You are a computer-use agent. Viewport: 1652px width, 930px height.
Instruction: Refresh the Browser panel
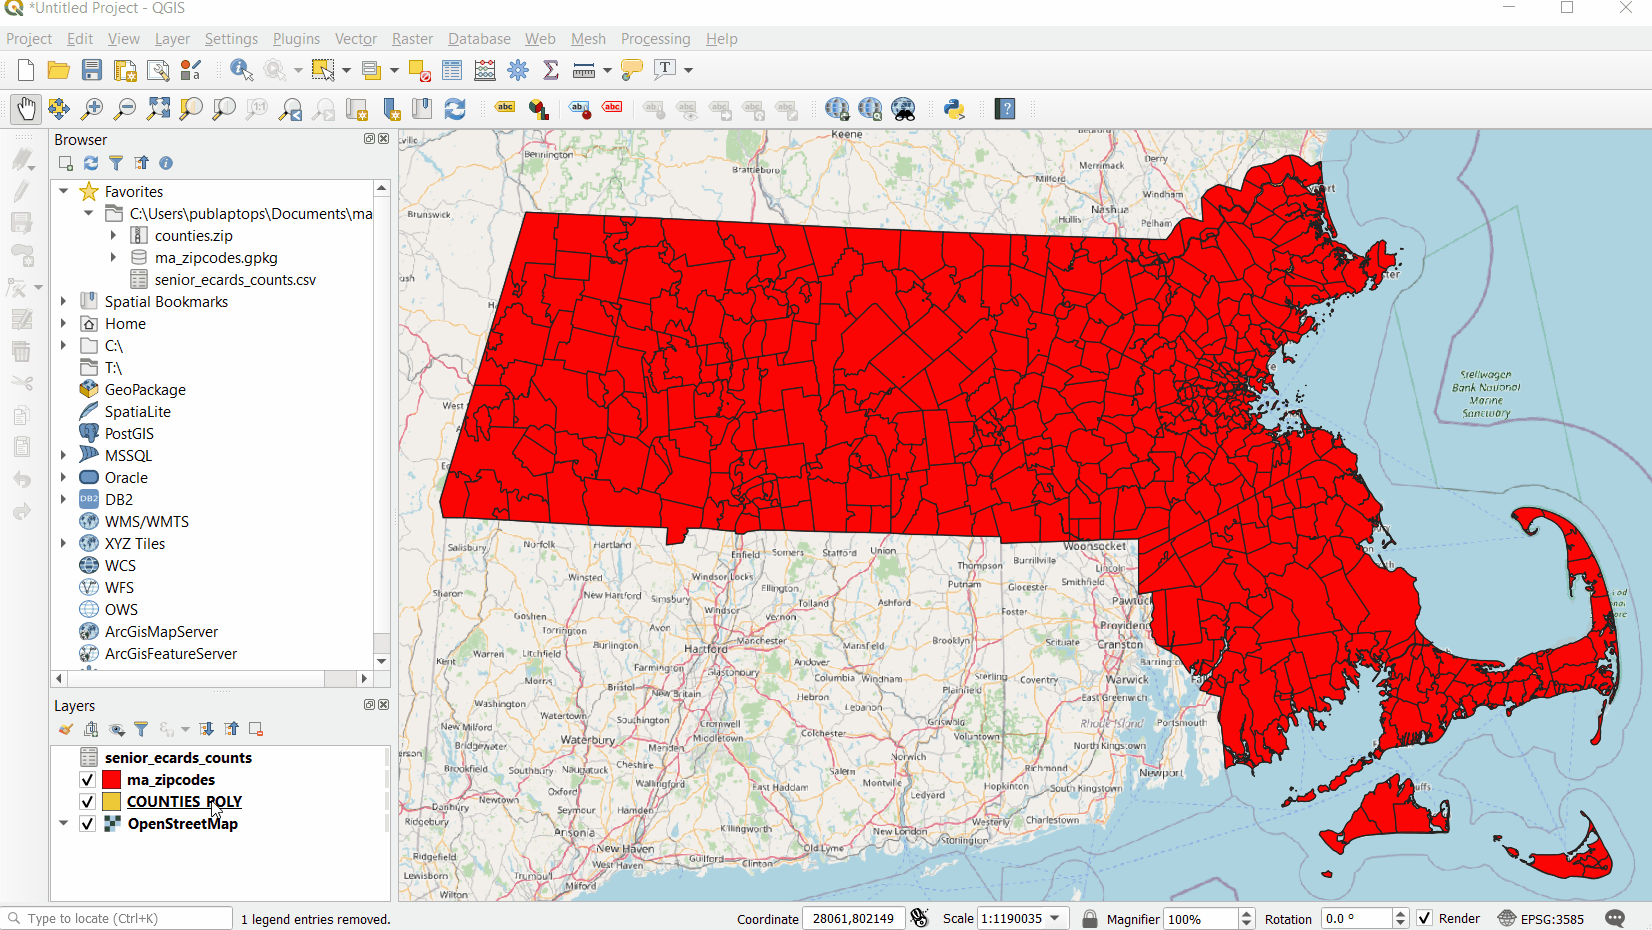[91, 163]
